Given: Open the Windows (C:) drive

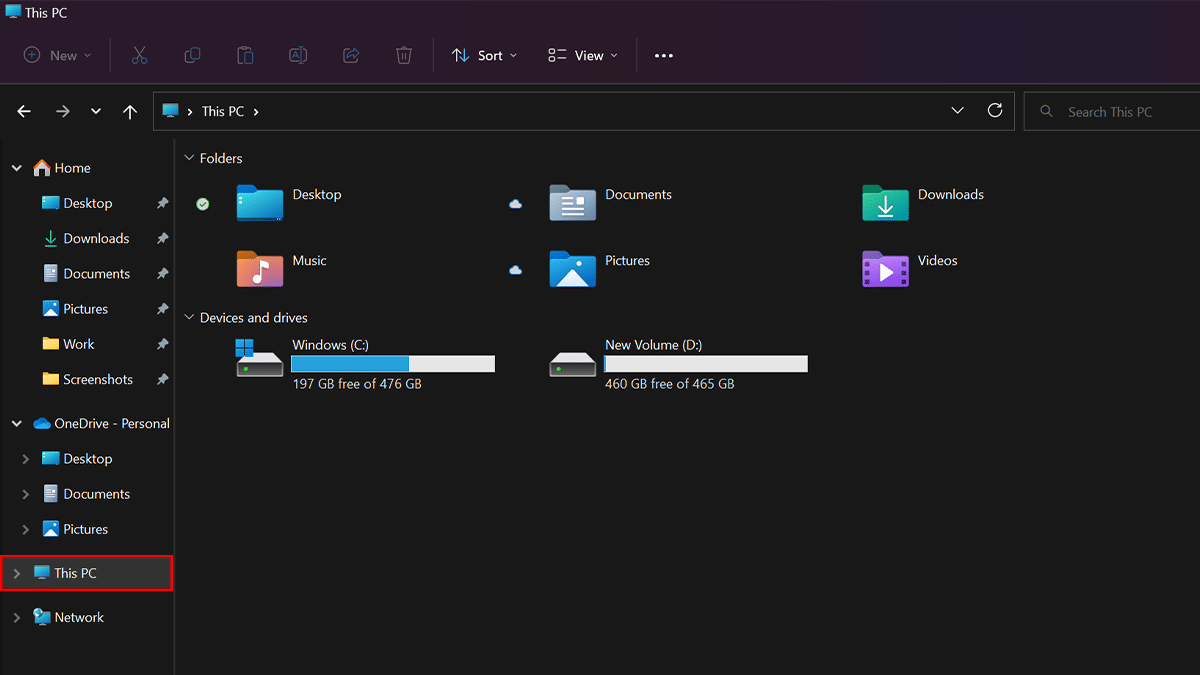Looking at the screenshot, I should 330,345.
